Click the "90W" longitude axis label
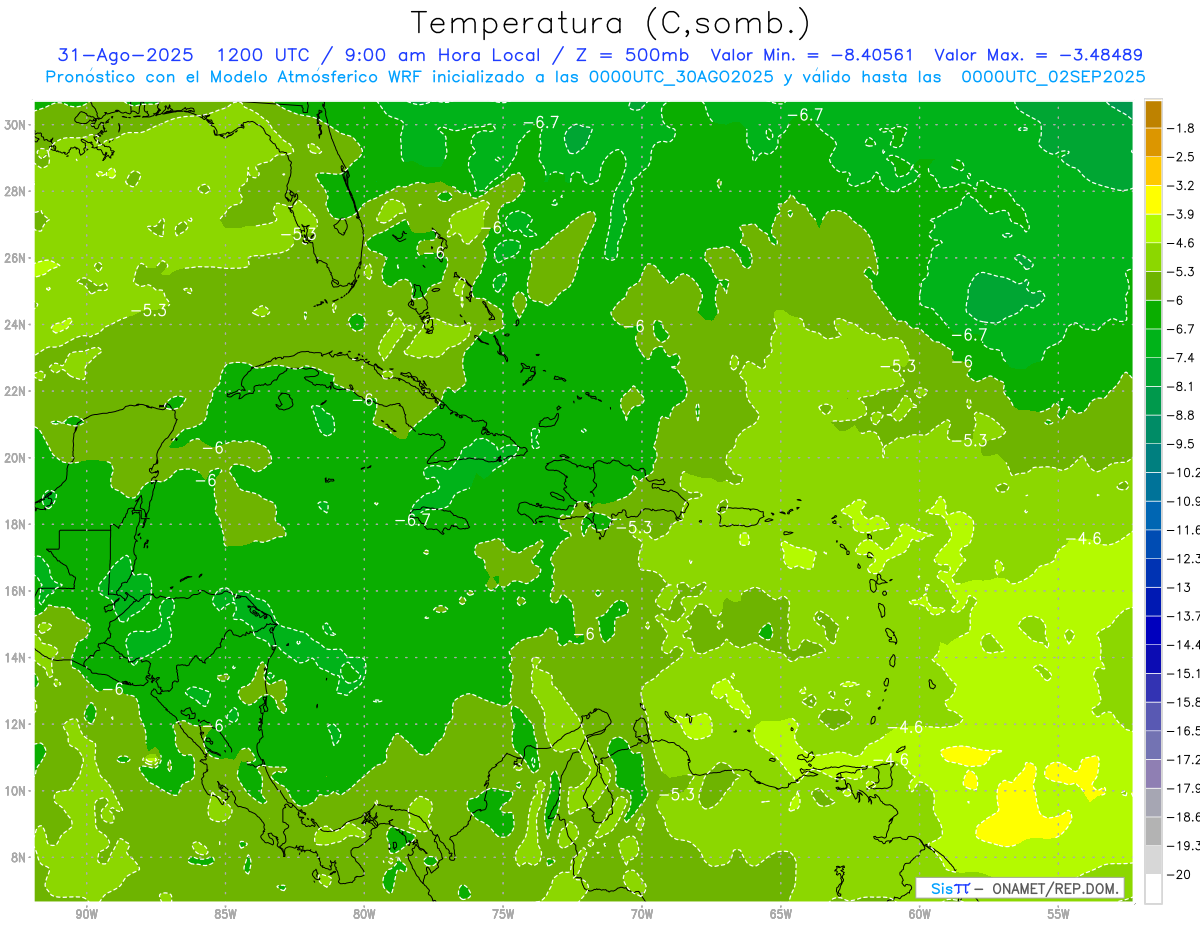 pos(86,914)
